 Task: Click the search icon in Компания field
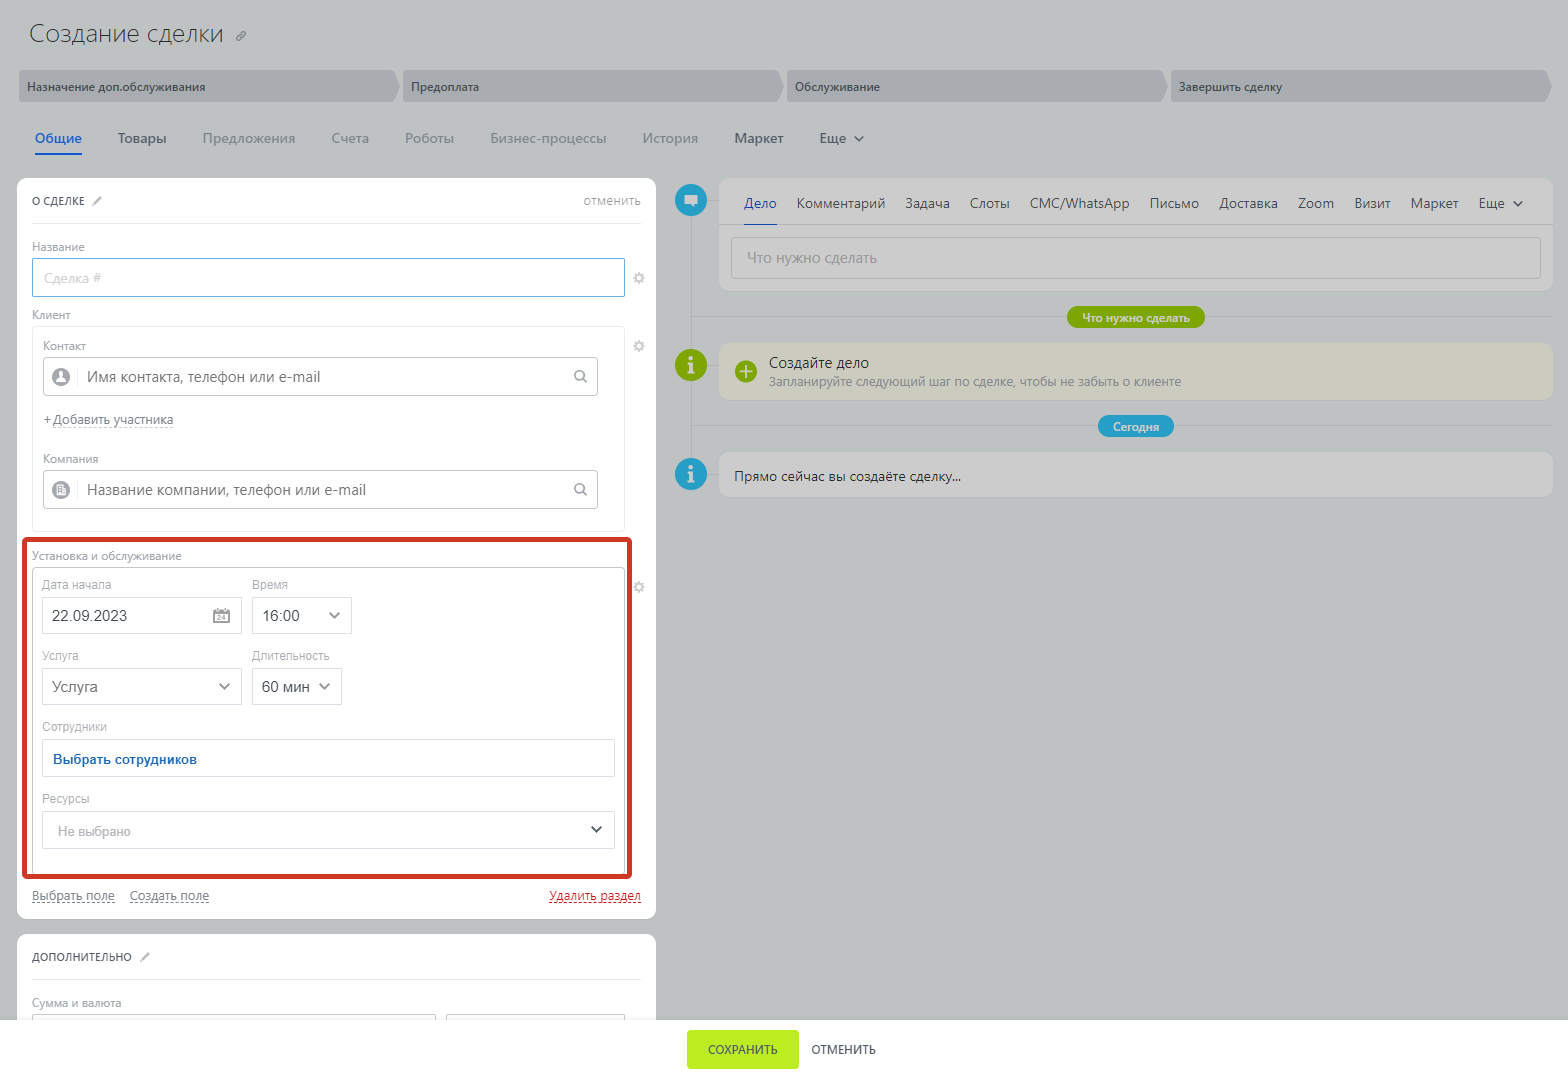click(x=580, y=490)
